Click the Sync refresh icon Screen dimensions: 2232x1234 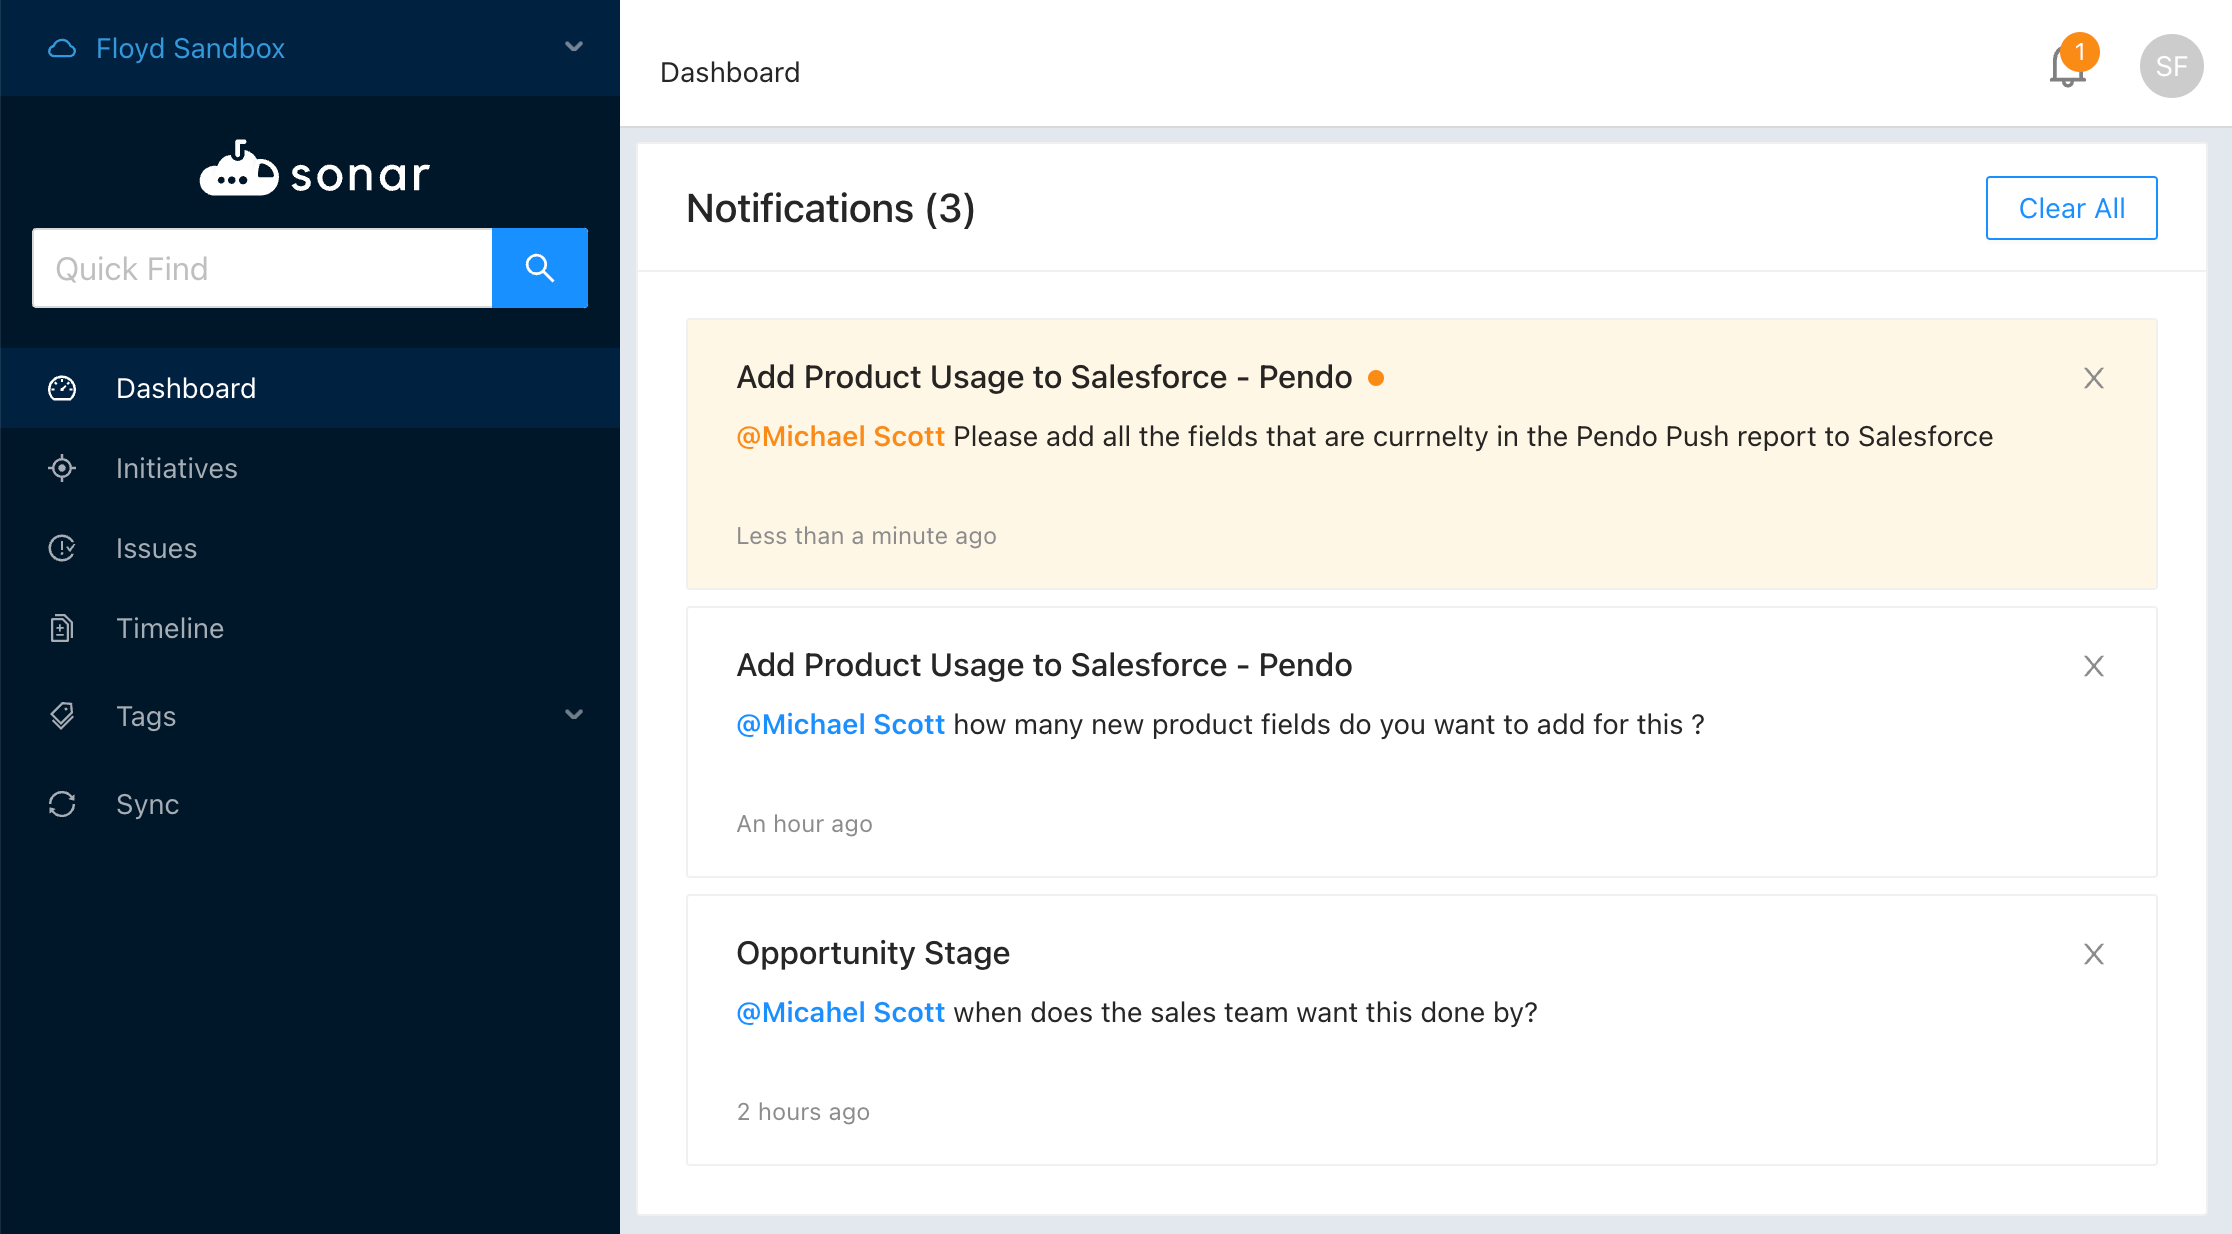coord(62,804)
